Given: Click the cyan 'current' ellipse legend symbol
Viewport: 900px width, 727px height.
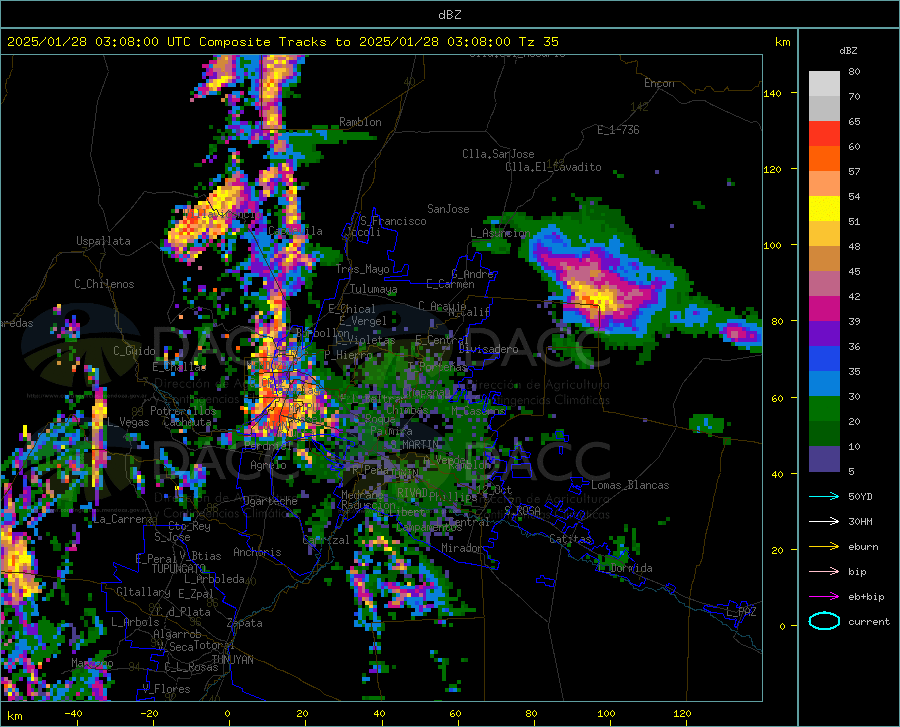Looking at the screenshot, I should [824, 621].
